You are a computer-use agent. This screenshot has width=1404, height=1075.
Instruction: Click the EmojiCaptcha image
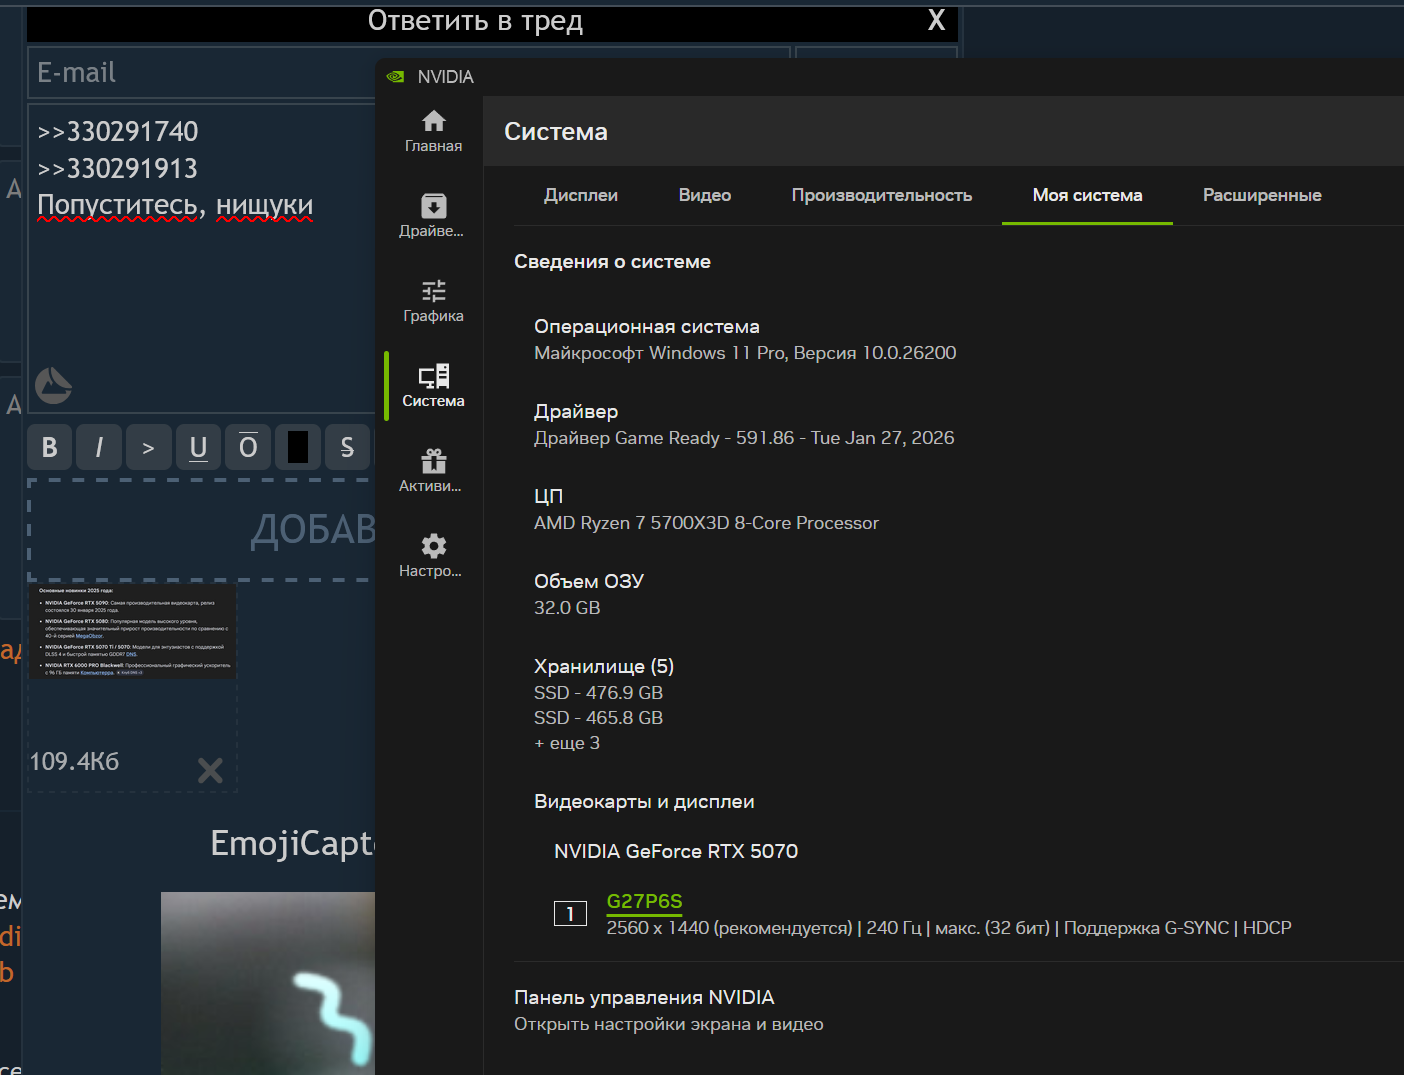[268, 983]
